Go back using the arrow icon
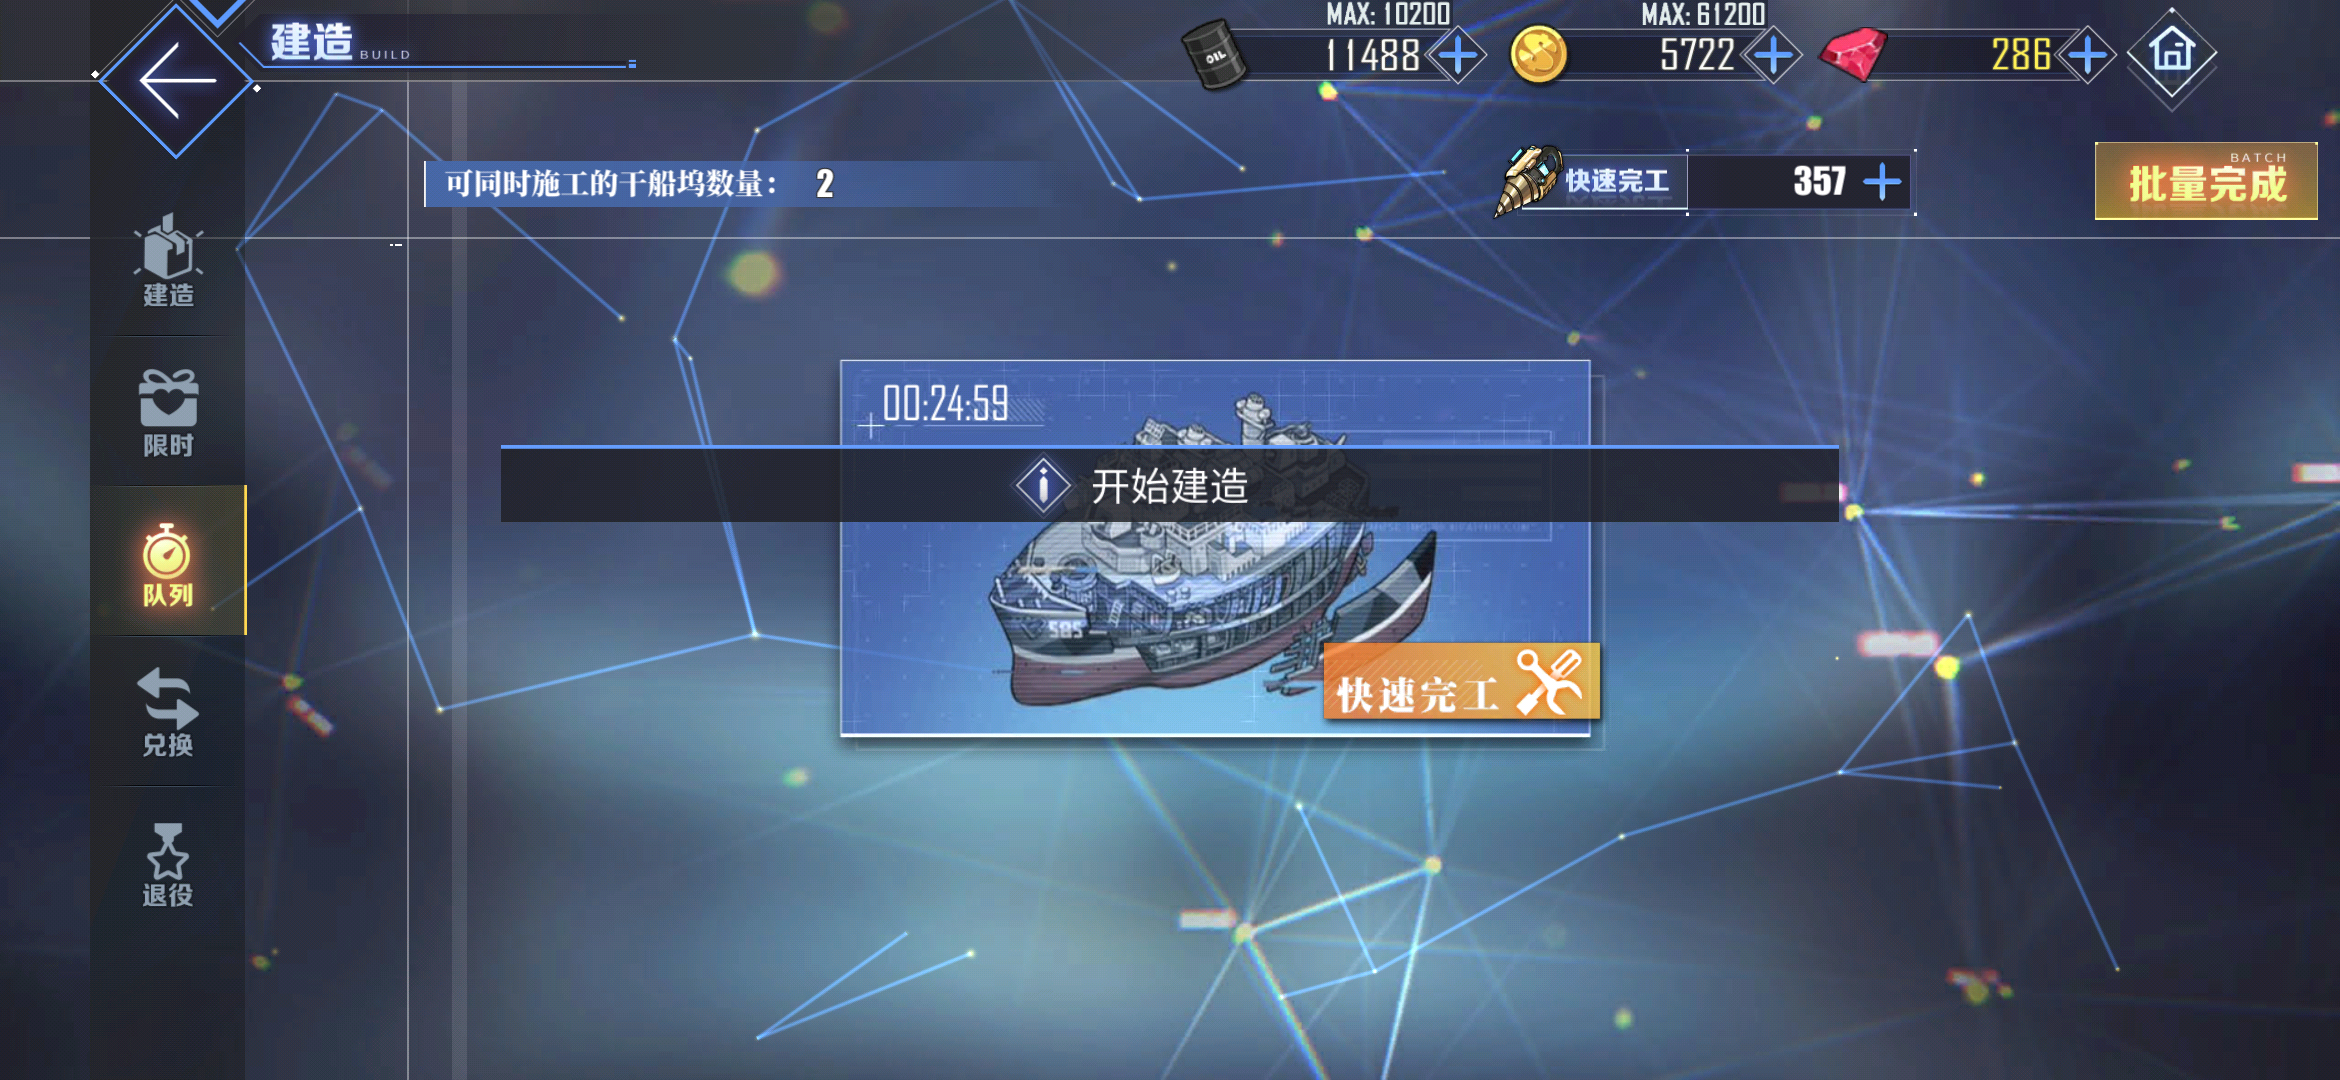This screenshot has width=2340, height=1080. click(x=176, y=80)
